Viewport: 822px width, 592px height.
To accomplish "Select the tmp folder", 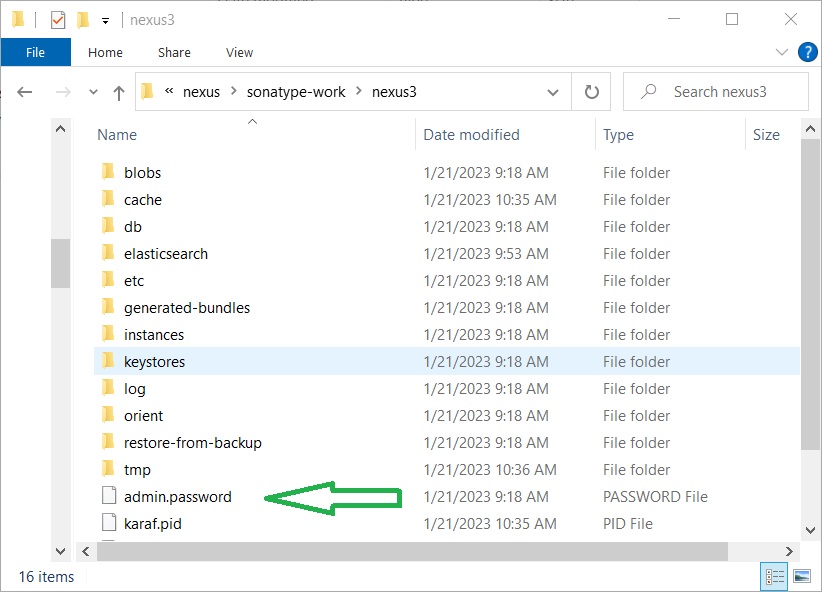I will coord(447,470).
